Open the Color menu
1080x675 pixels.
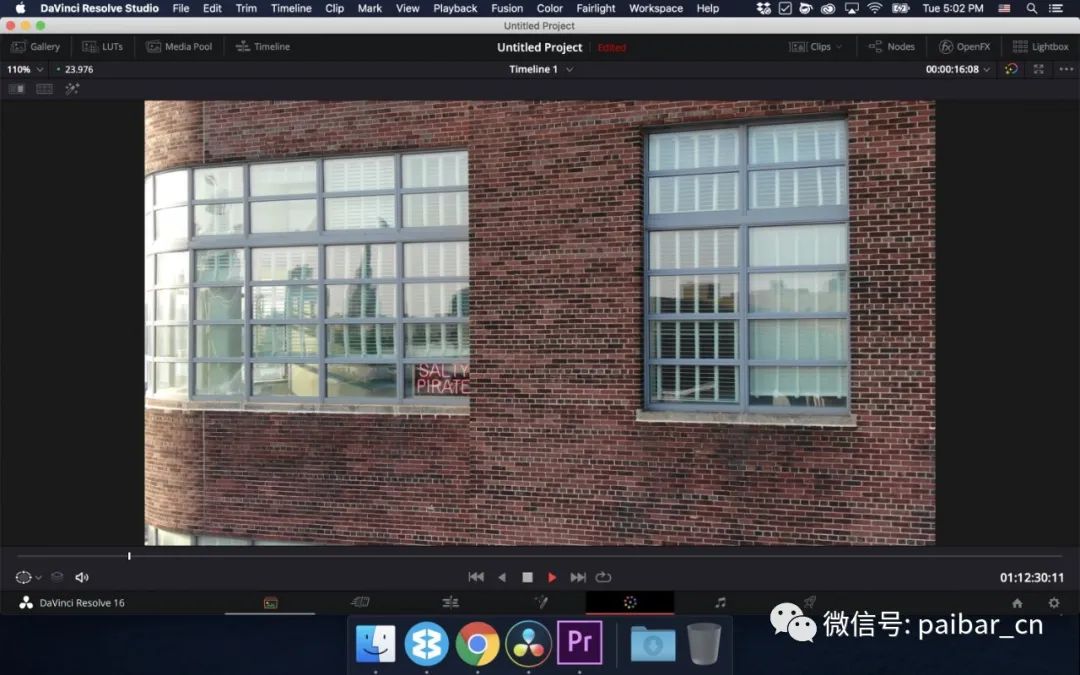click(549, 8)
